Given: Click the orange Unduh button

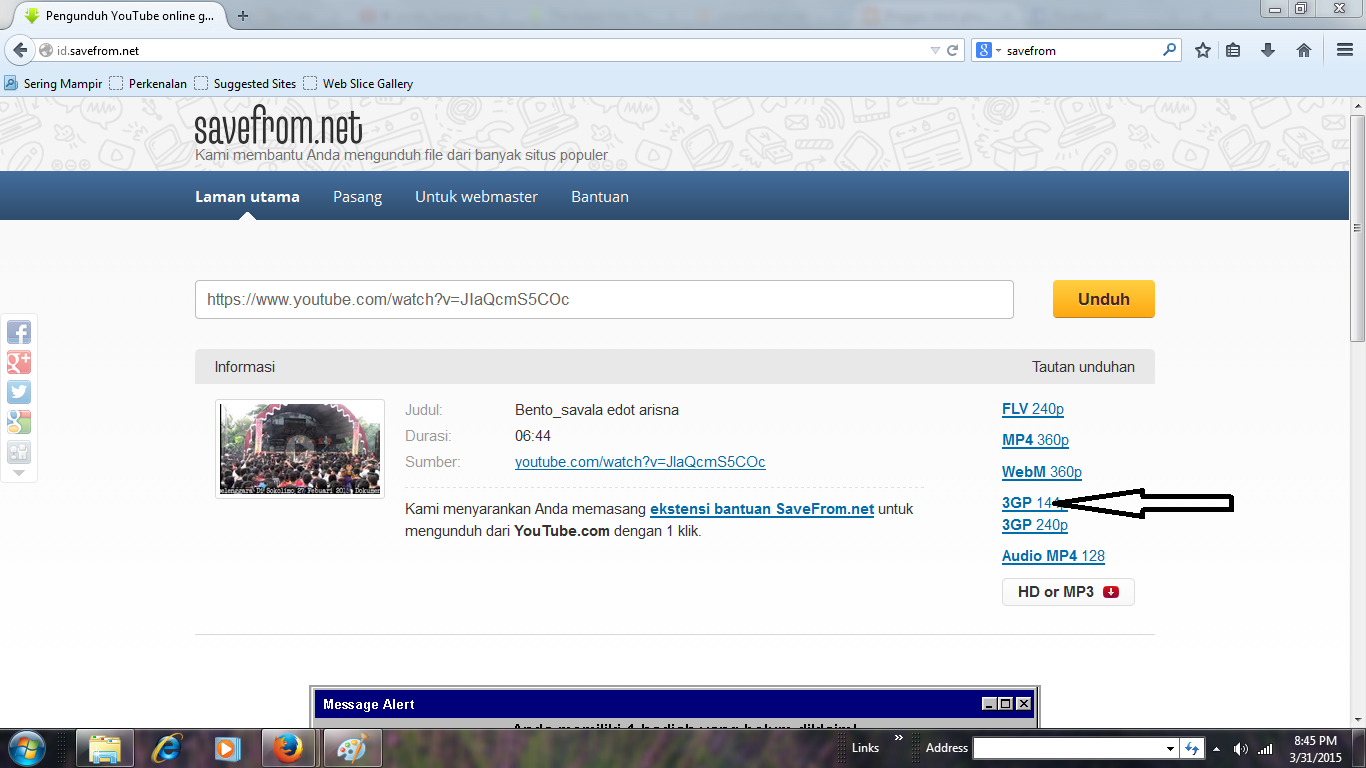Looking at the screenshot, I should tap(1104, 299).
